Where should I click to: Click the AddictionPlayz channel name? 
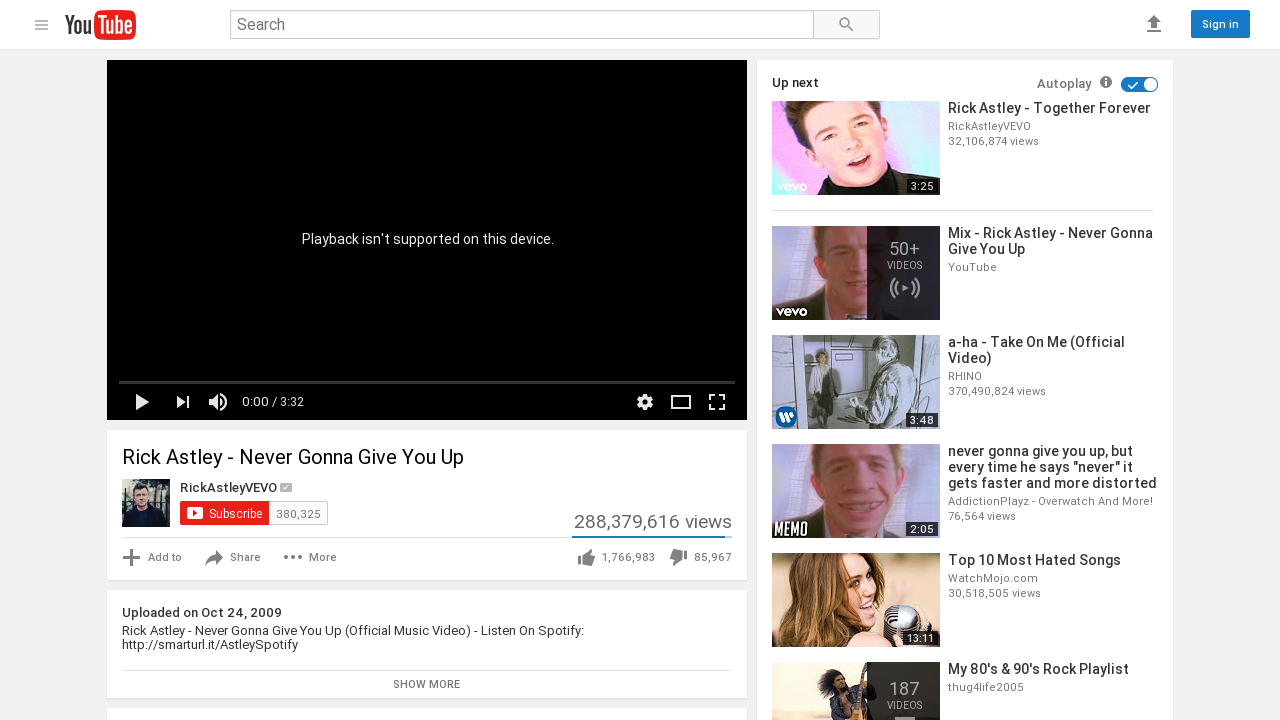(1050, 501)
